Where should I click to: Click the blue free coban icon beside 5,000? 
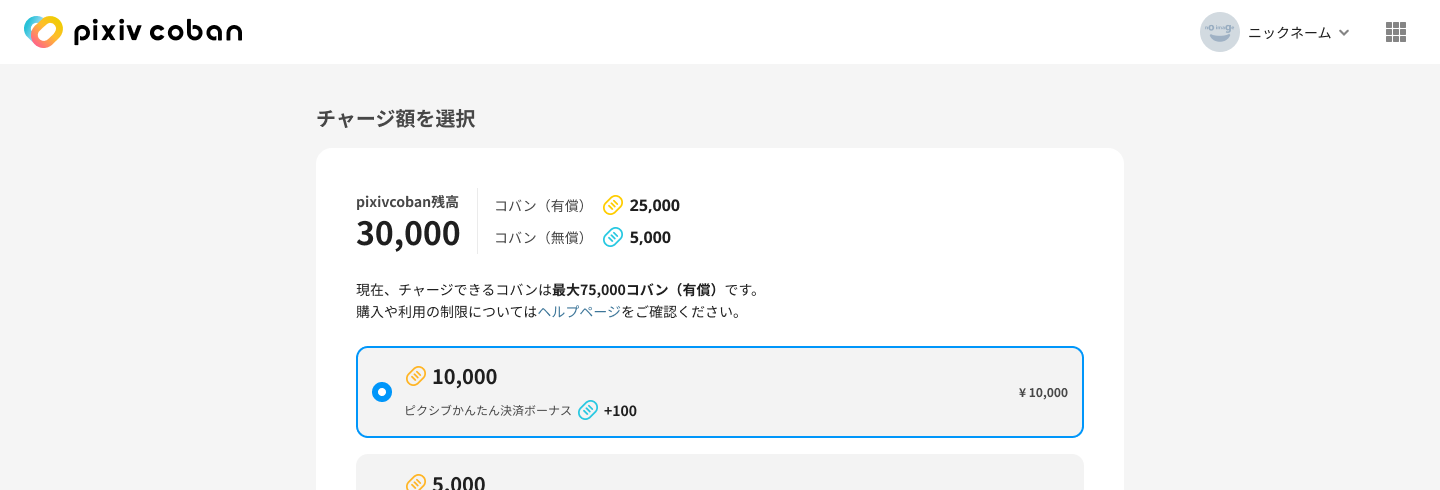[x=613, y=237]
